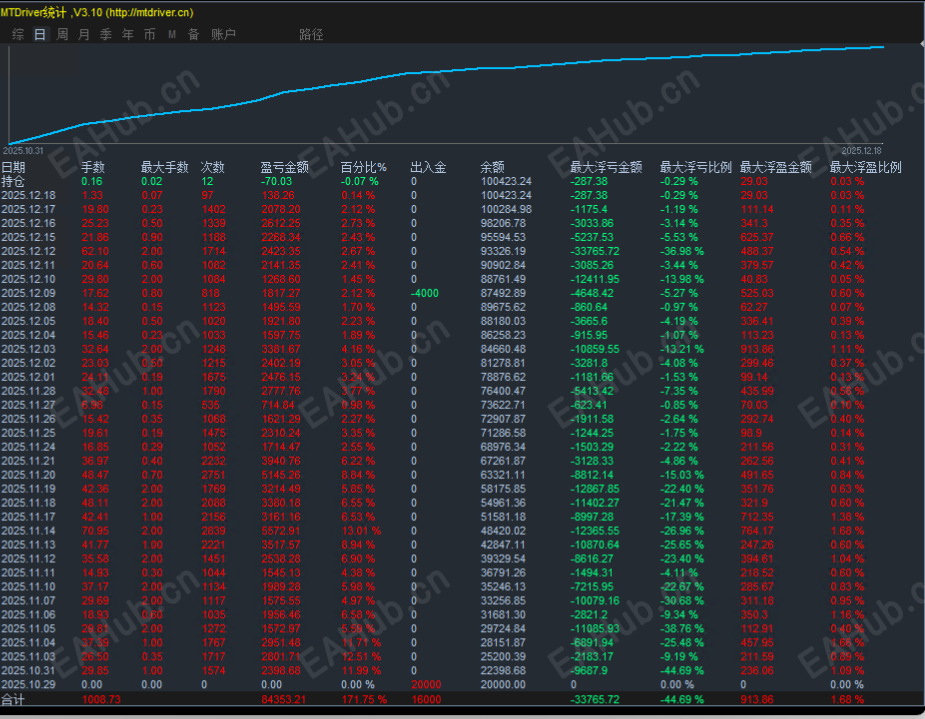The image size is (925, 719).
Task: Select the 2025.11.14 date cell
Action: click(28, 531)
